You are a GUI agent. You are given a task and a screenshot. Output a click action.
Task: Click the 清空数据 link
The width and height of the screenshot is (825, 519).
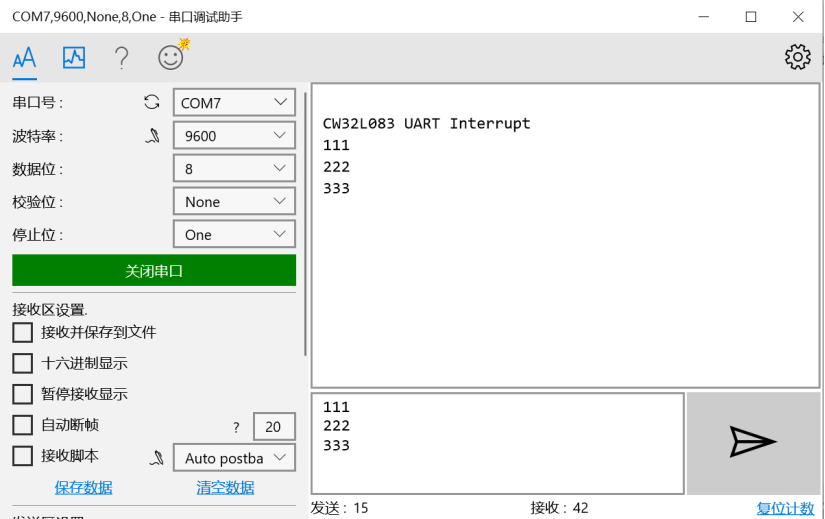coord(225,488)
